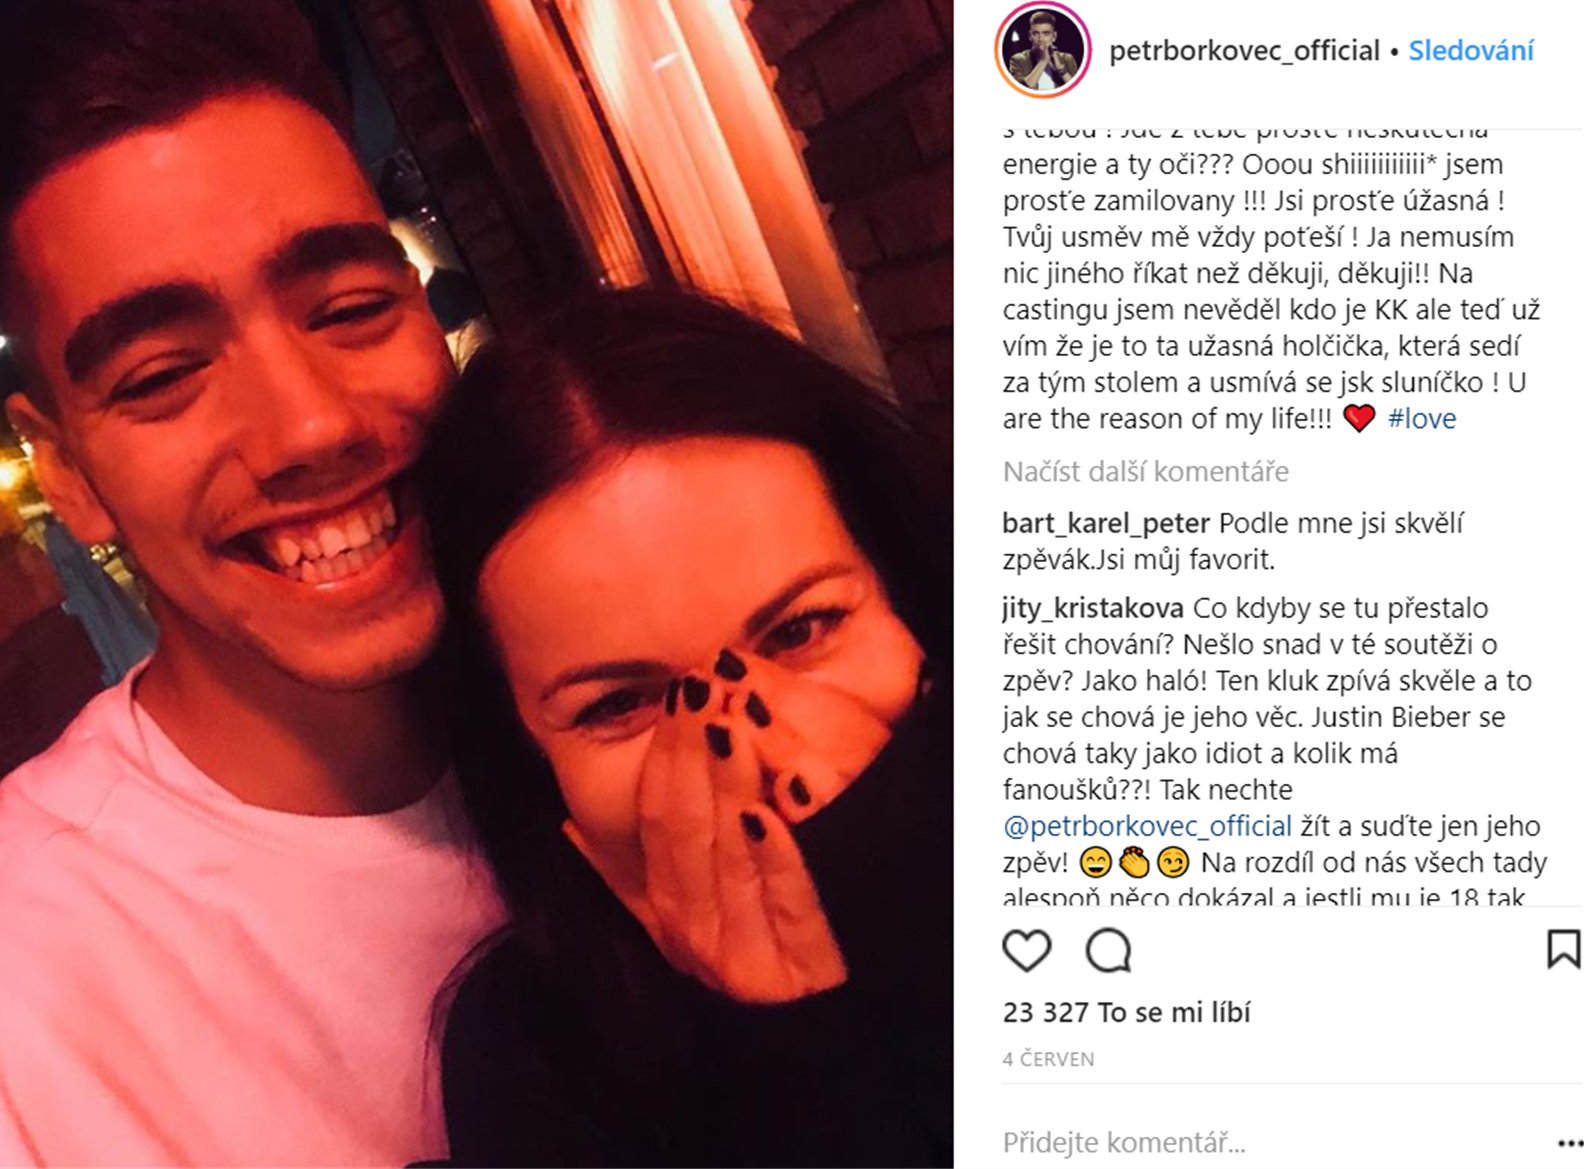Like the post with the heart icon
This screenshot has height=1169, width=1584.
(x=1027, y=950)
